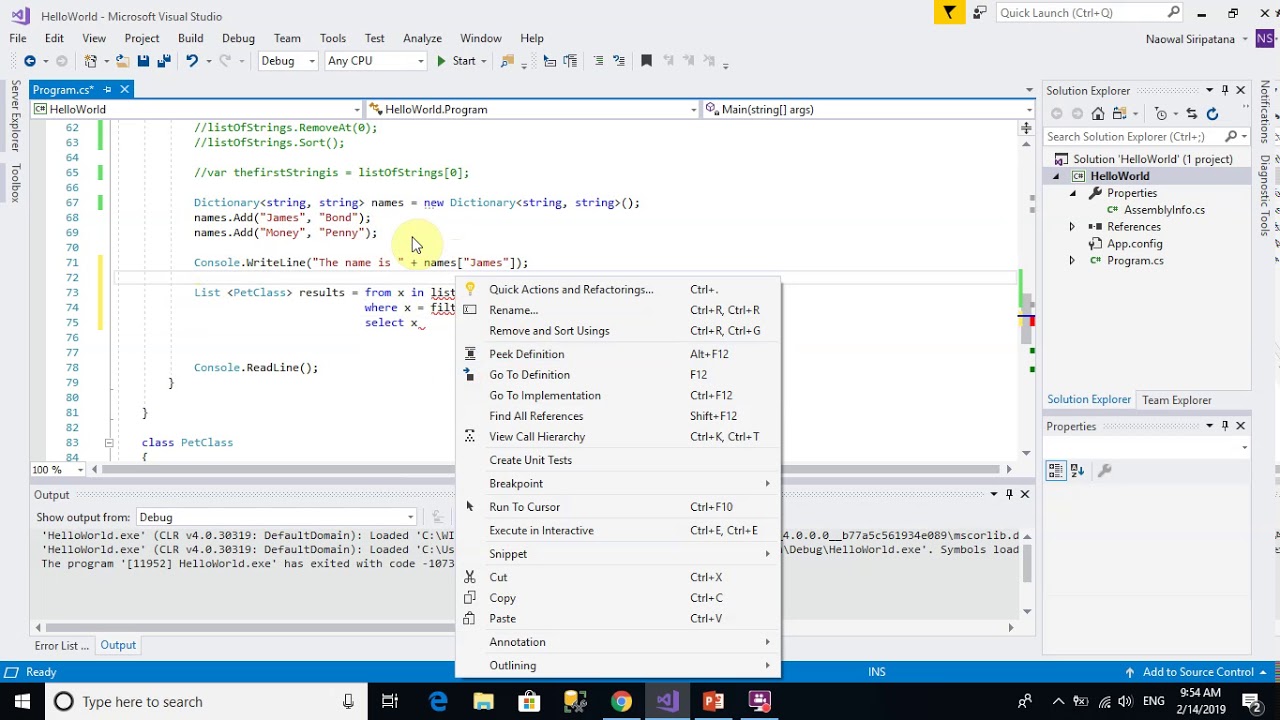This screenshot has height=720, width=1280.
Task: Switch to the Error List tab
Action: (x=62, y=646)
